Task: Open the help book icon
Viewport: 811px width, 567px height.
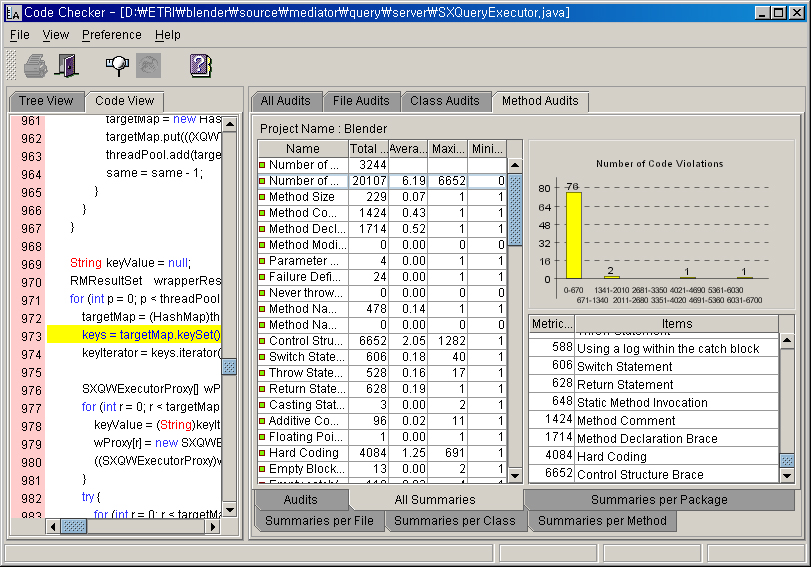Action: pos(201,66)
